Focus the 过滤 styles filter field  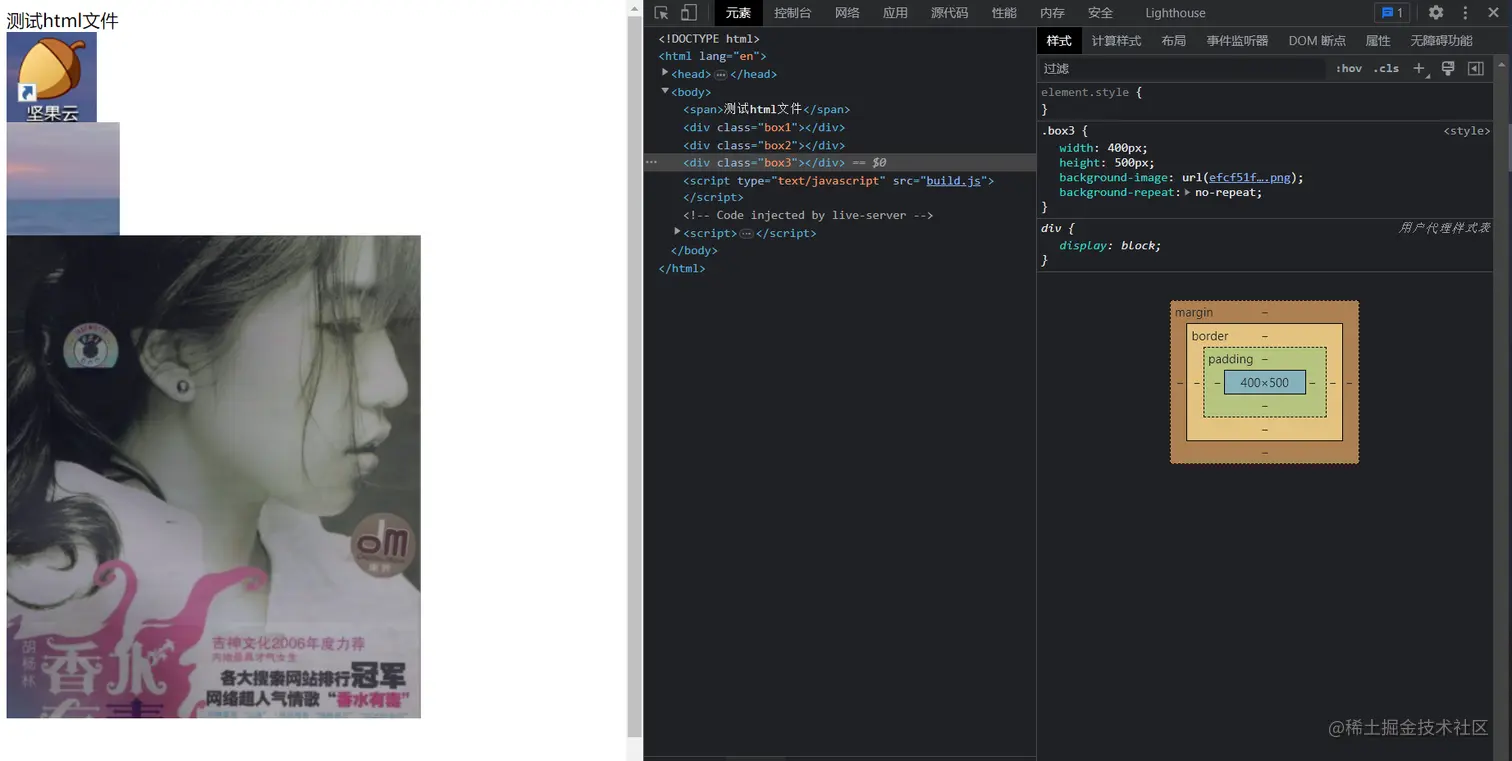1182,68
